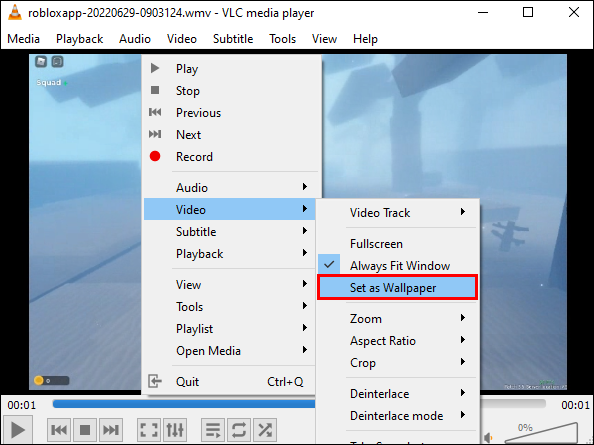
Task: Show the playlist via toolbar icon
Action: coord(213,430)
